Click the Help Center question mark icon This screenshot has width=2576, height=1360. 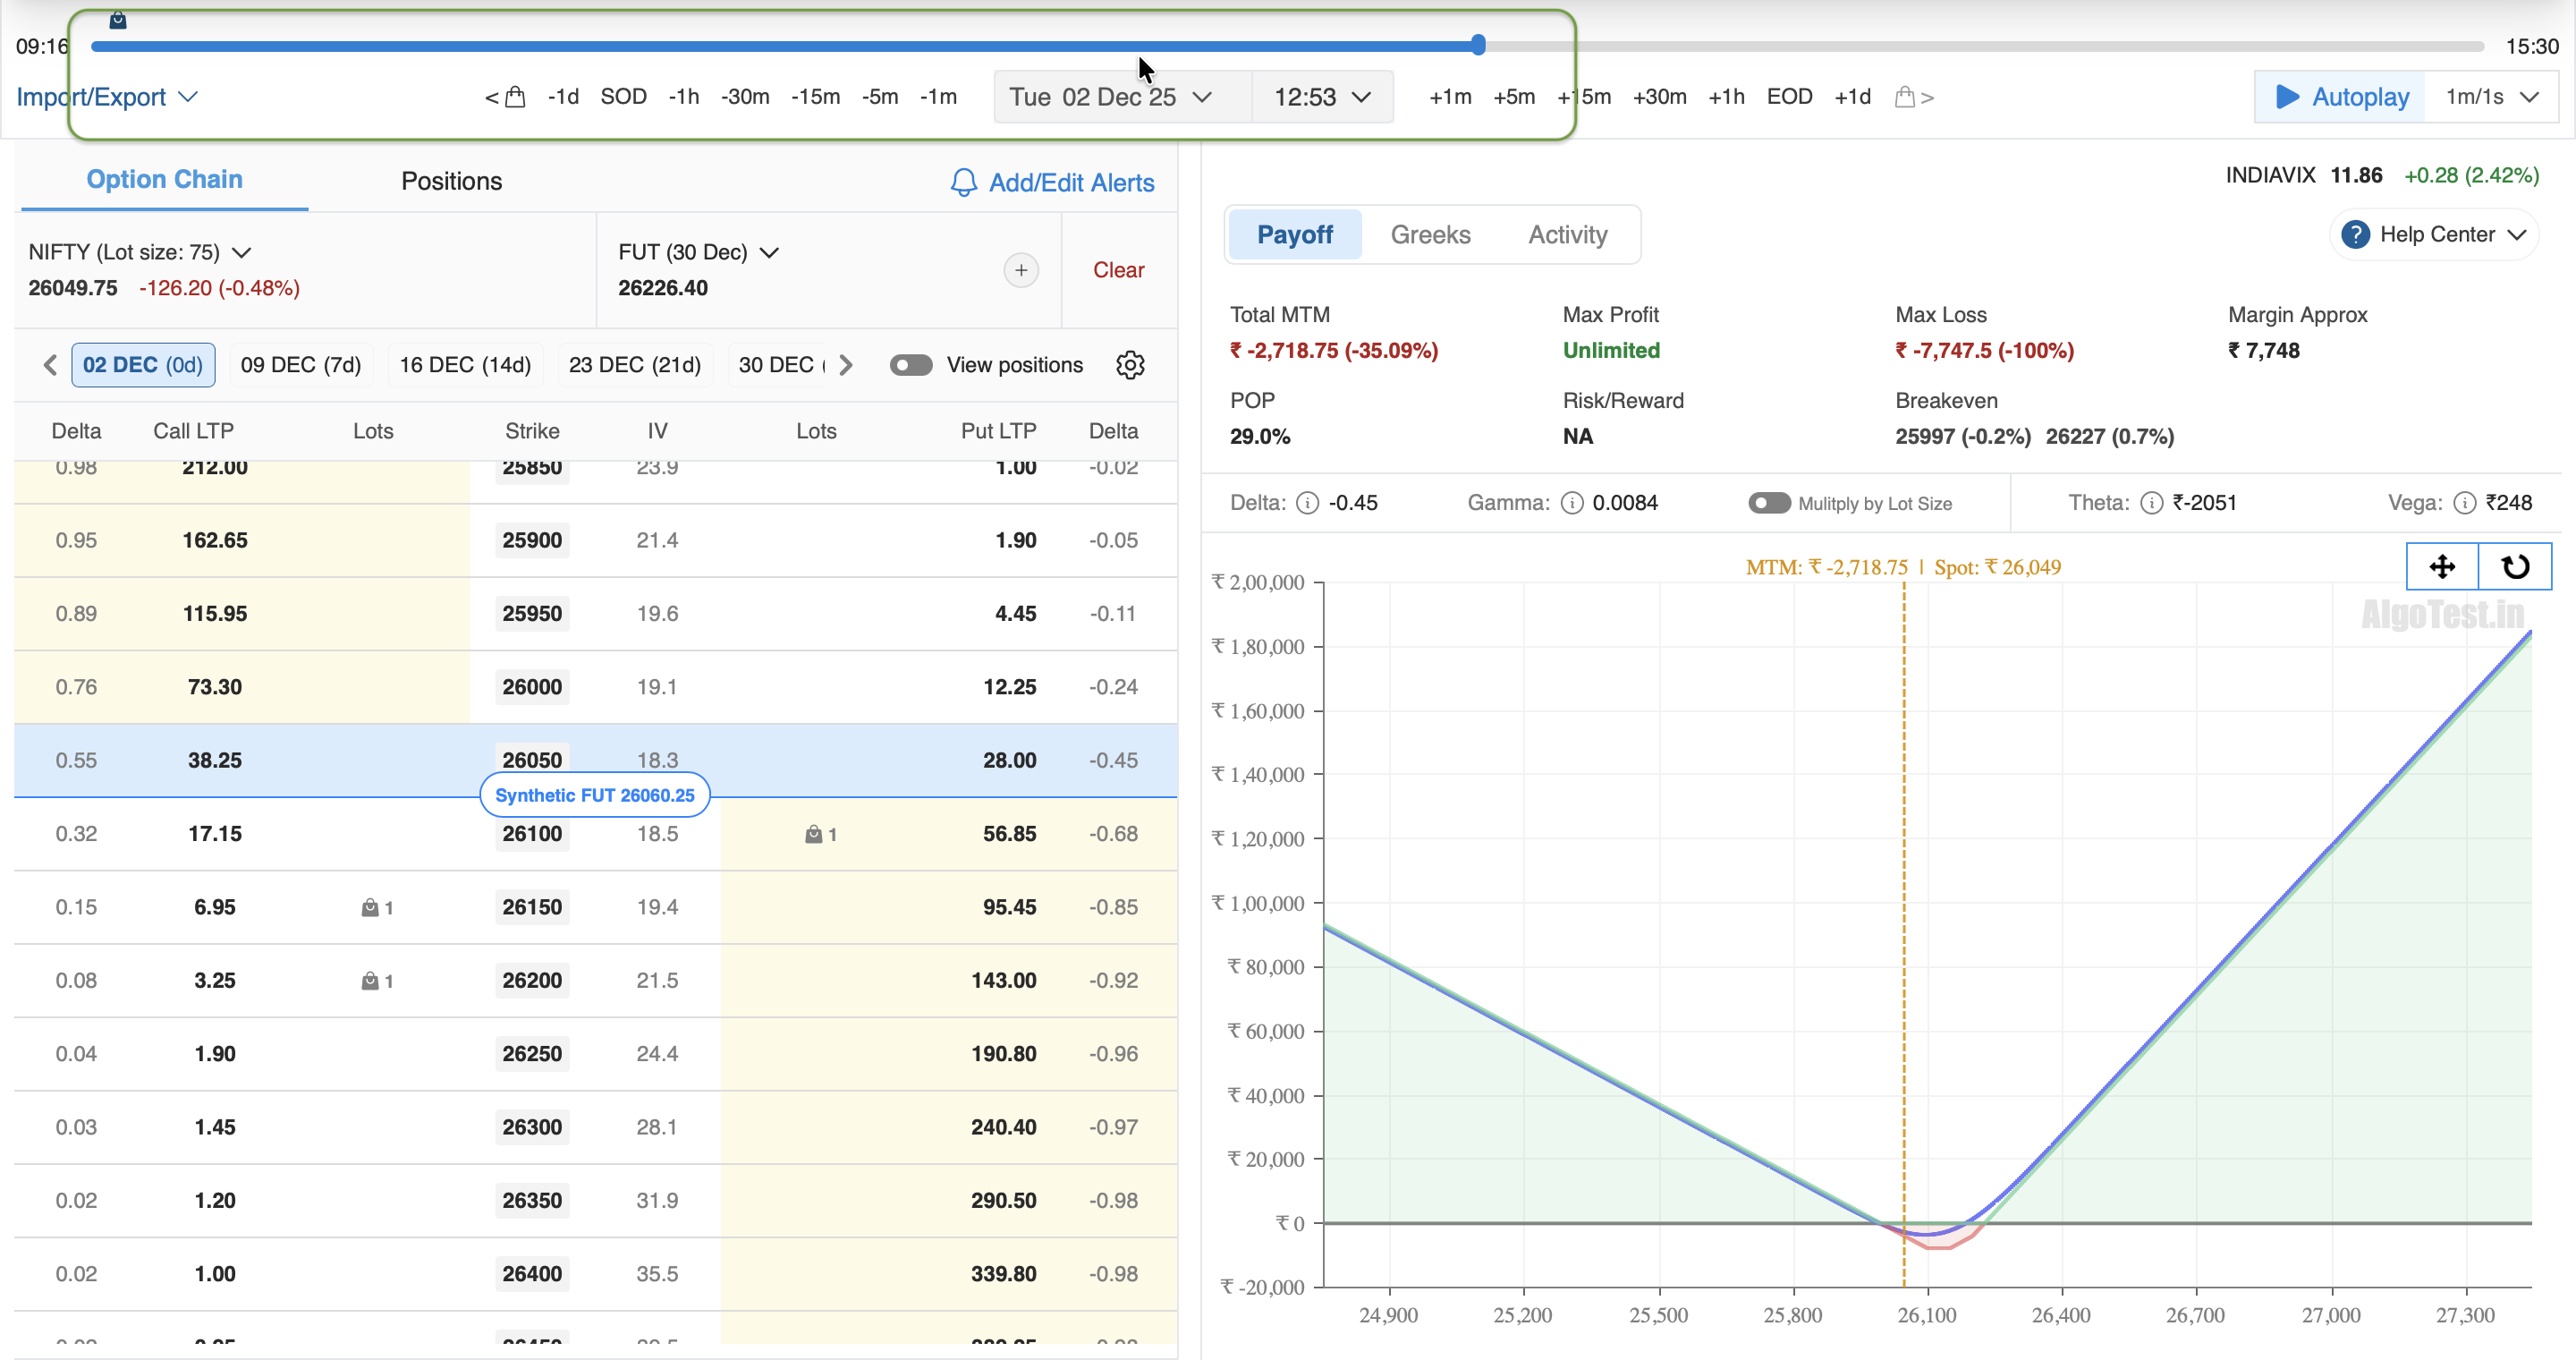point(2355,235)
